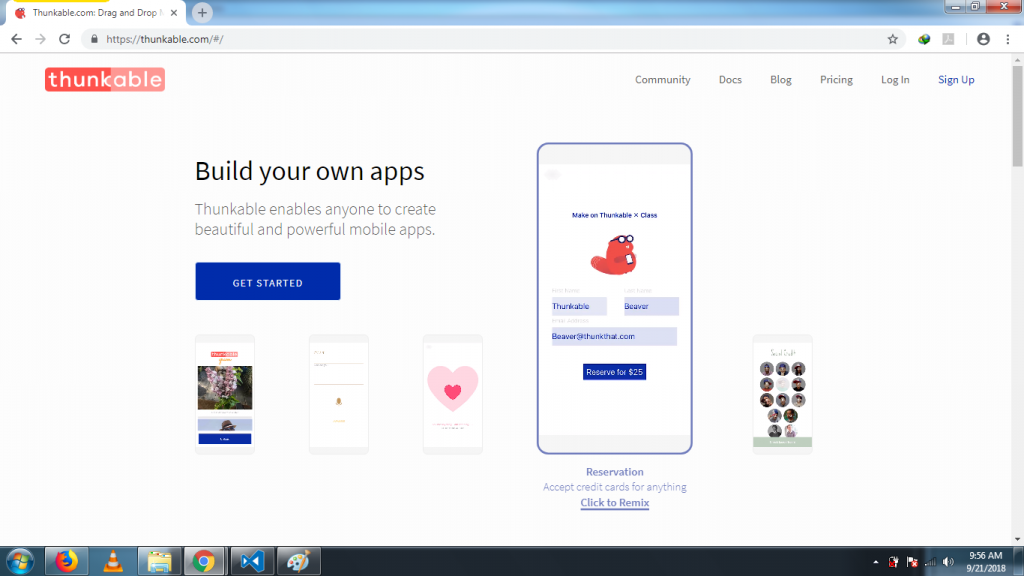Open the Community page

tap(662, 80)
